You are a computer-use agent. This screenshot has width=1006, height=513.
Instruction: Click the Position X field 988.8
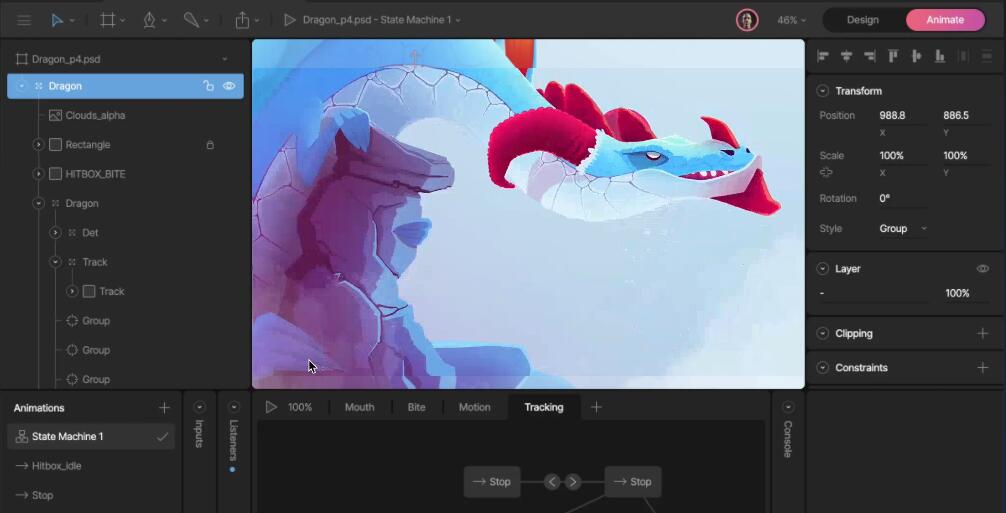(903, 116)
